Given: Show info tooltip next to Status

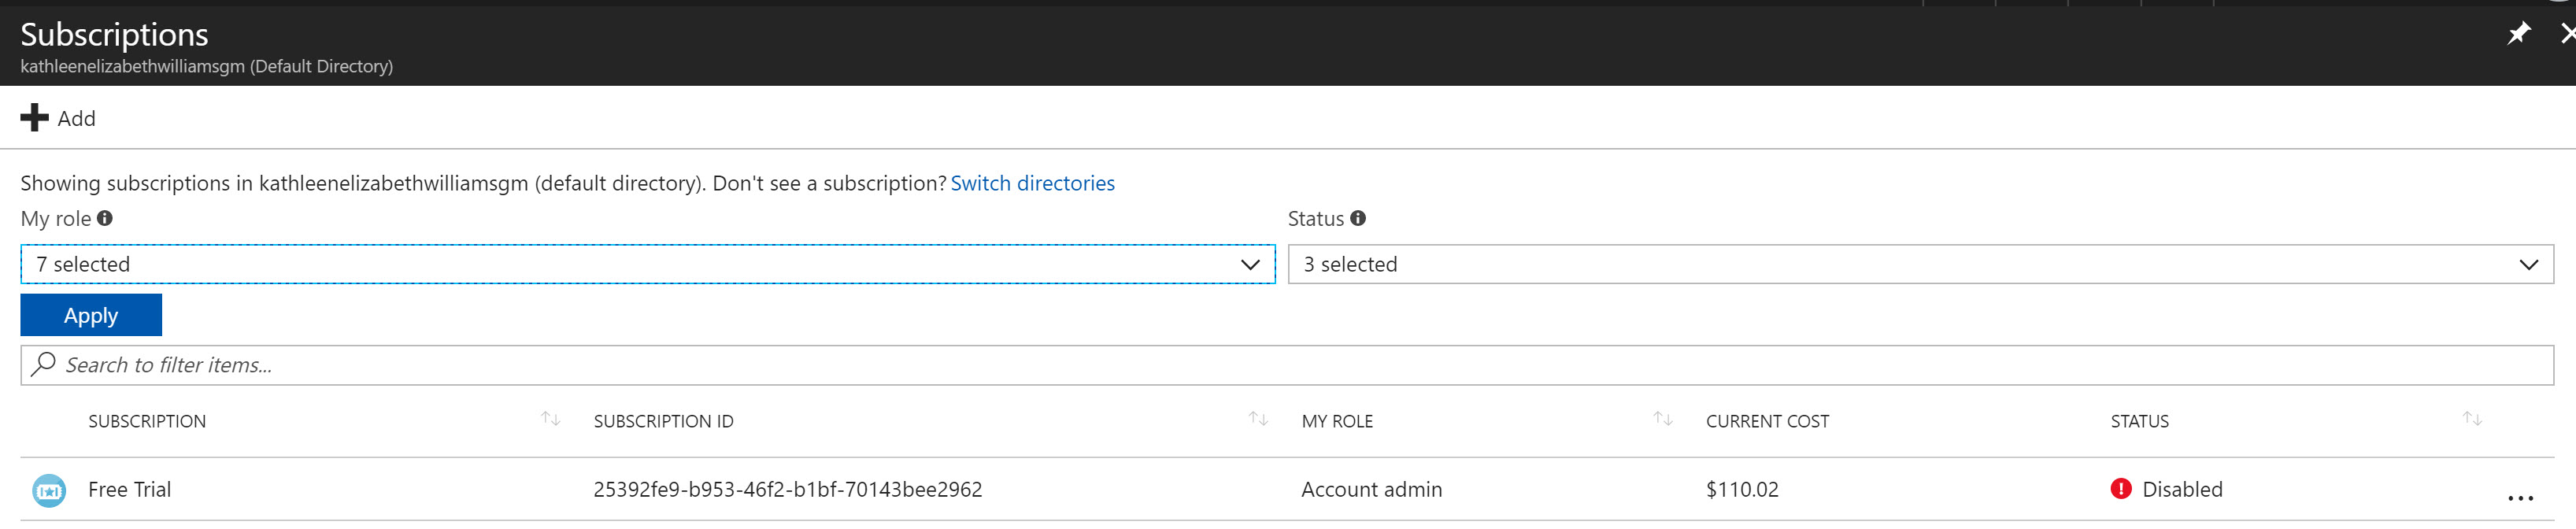Looking at the screenshot, I should click(1357, 218).
